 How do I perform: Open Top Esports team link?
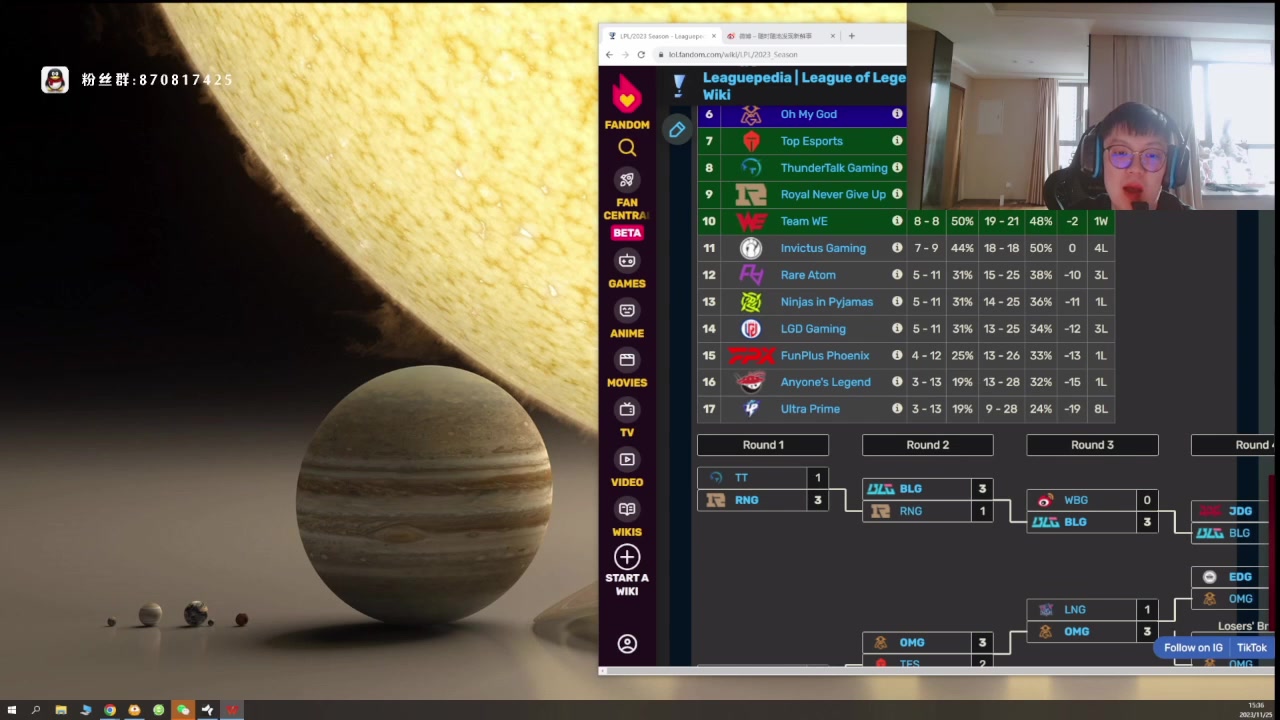coord(811,141)
